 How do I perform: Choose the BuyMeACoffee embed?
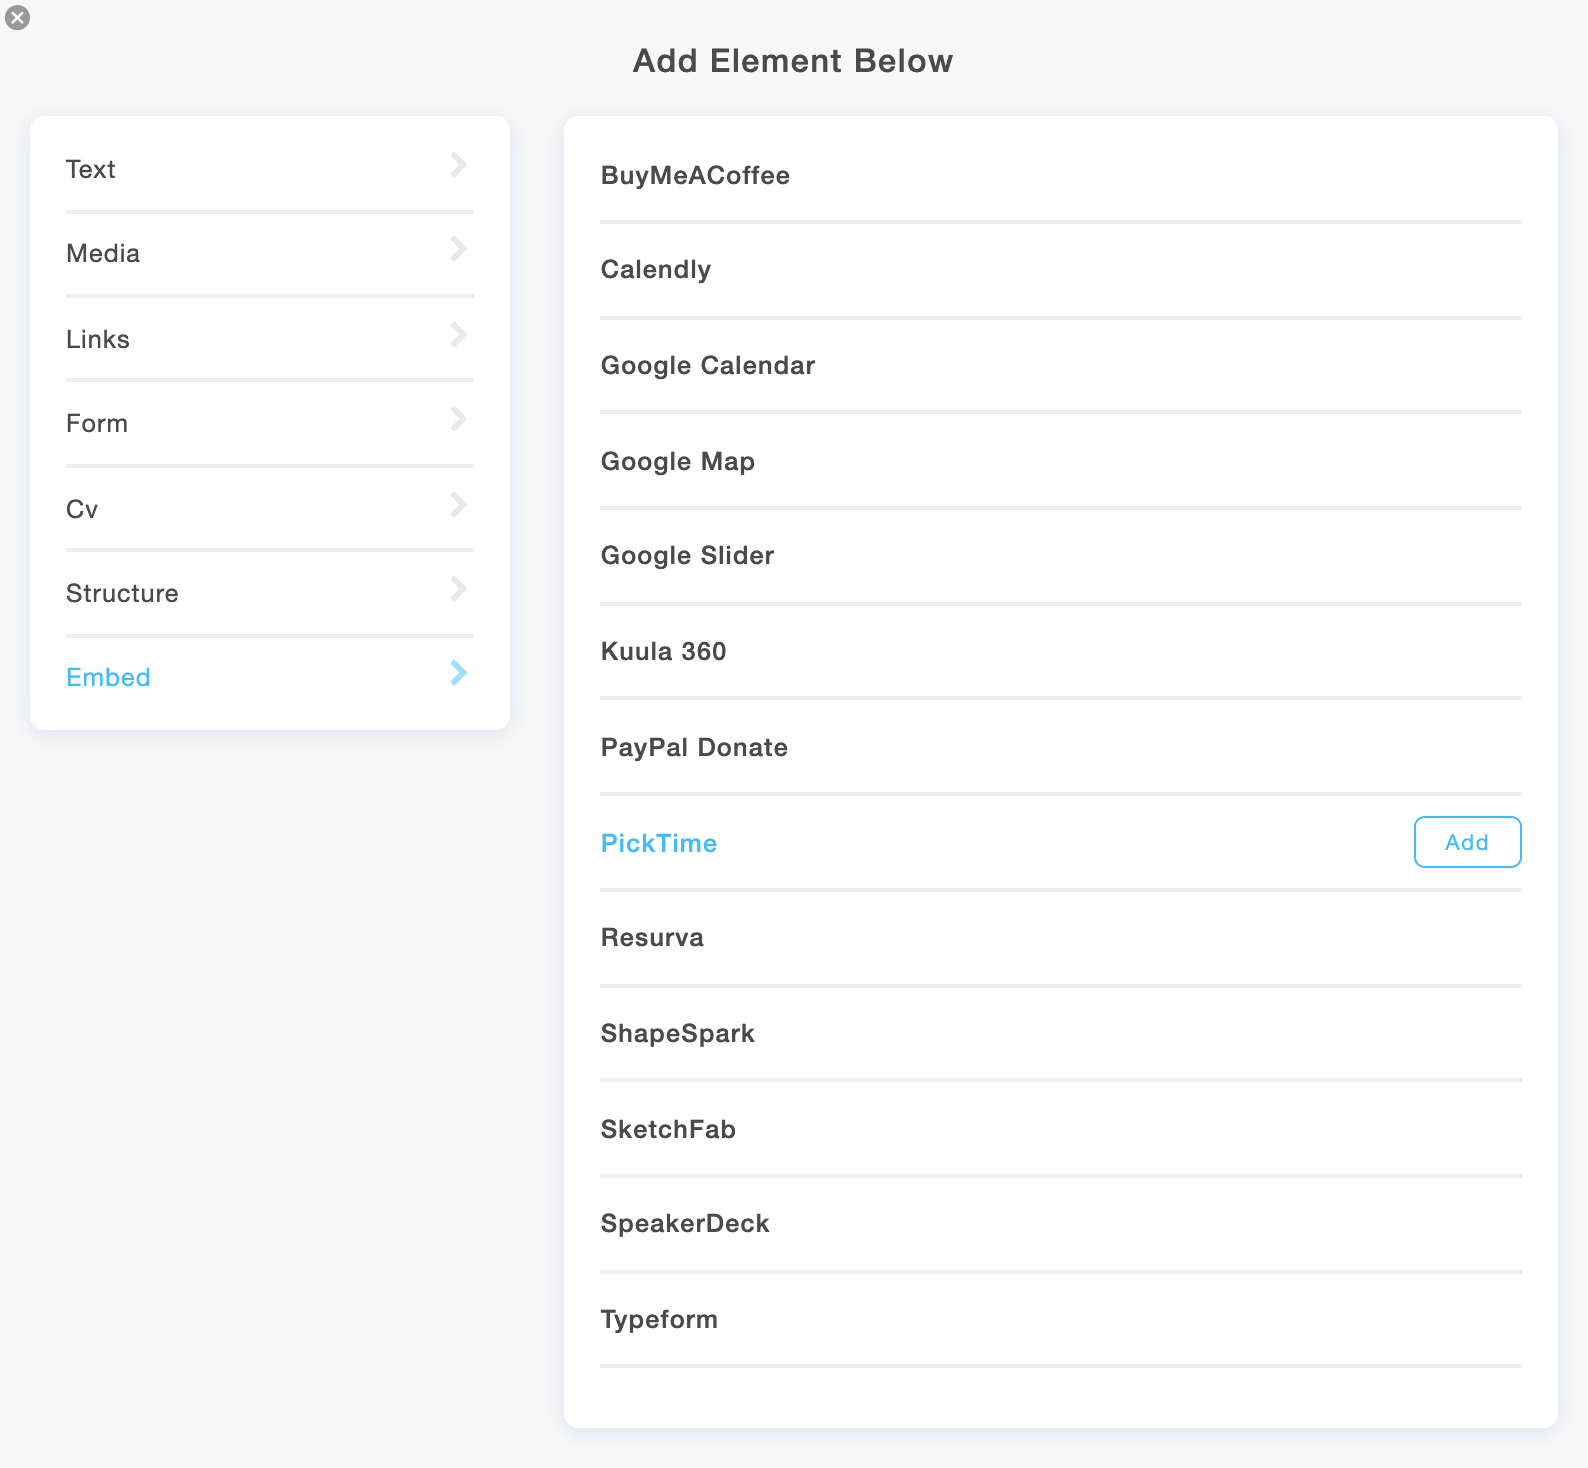coord(1060,175)
